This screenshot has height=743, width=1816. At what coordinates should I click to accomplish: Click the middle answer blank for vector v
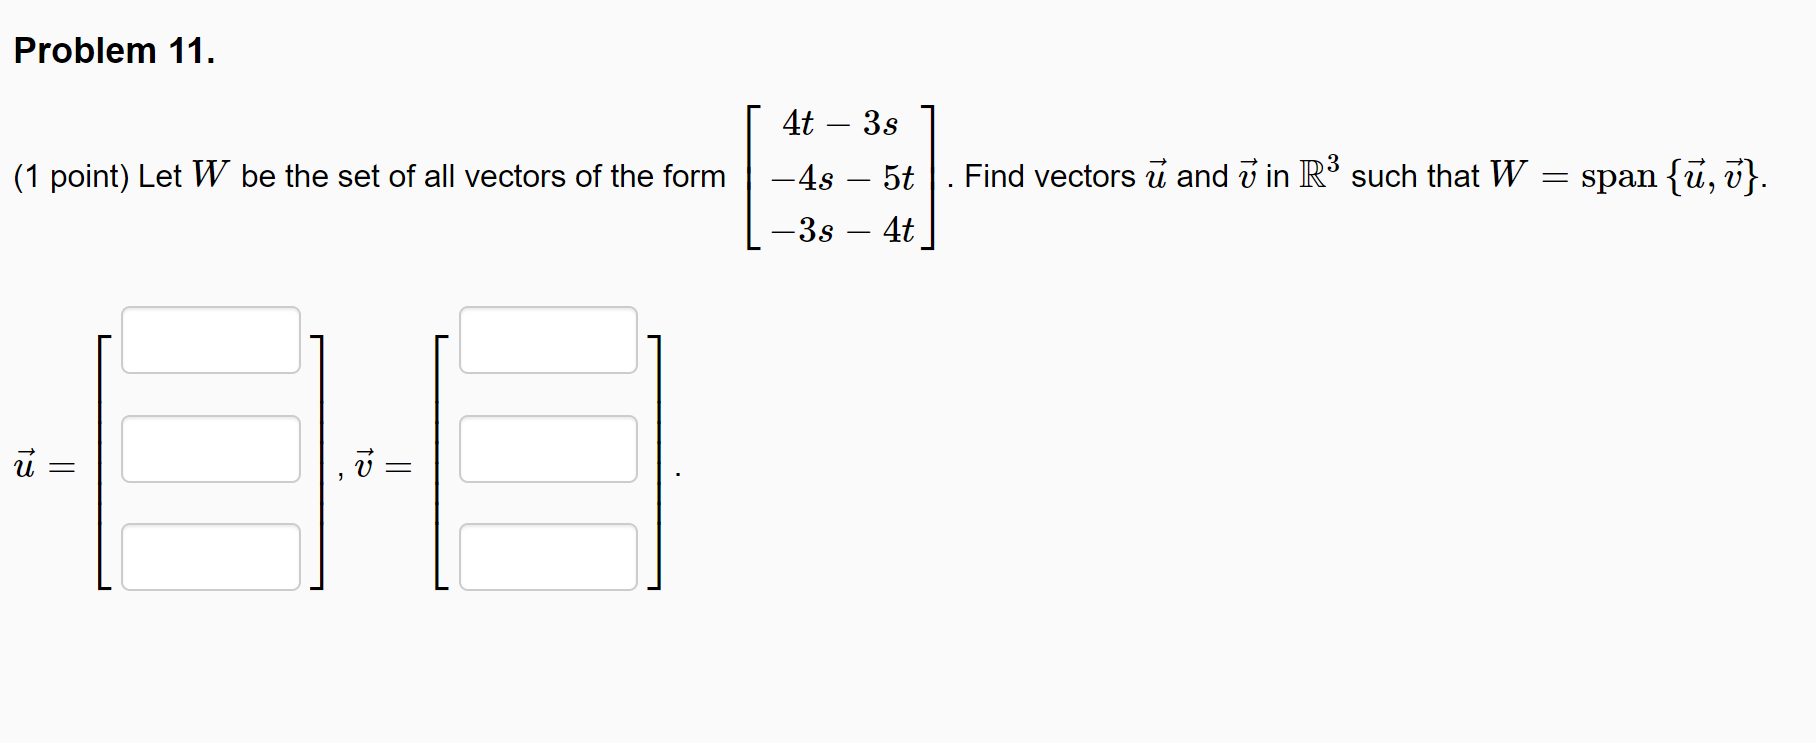pyautogui.click(x=548, y=450)
